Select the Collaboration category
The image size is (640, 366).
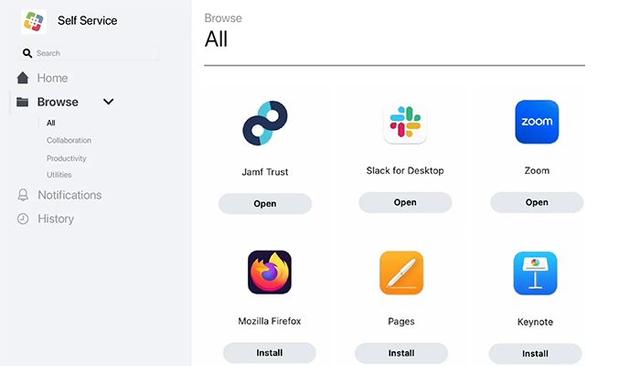[69, 140]
